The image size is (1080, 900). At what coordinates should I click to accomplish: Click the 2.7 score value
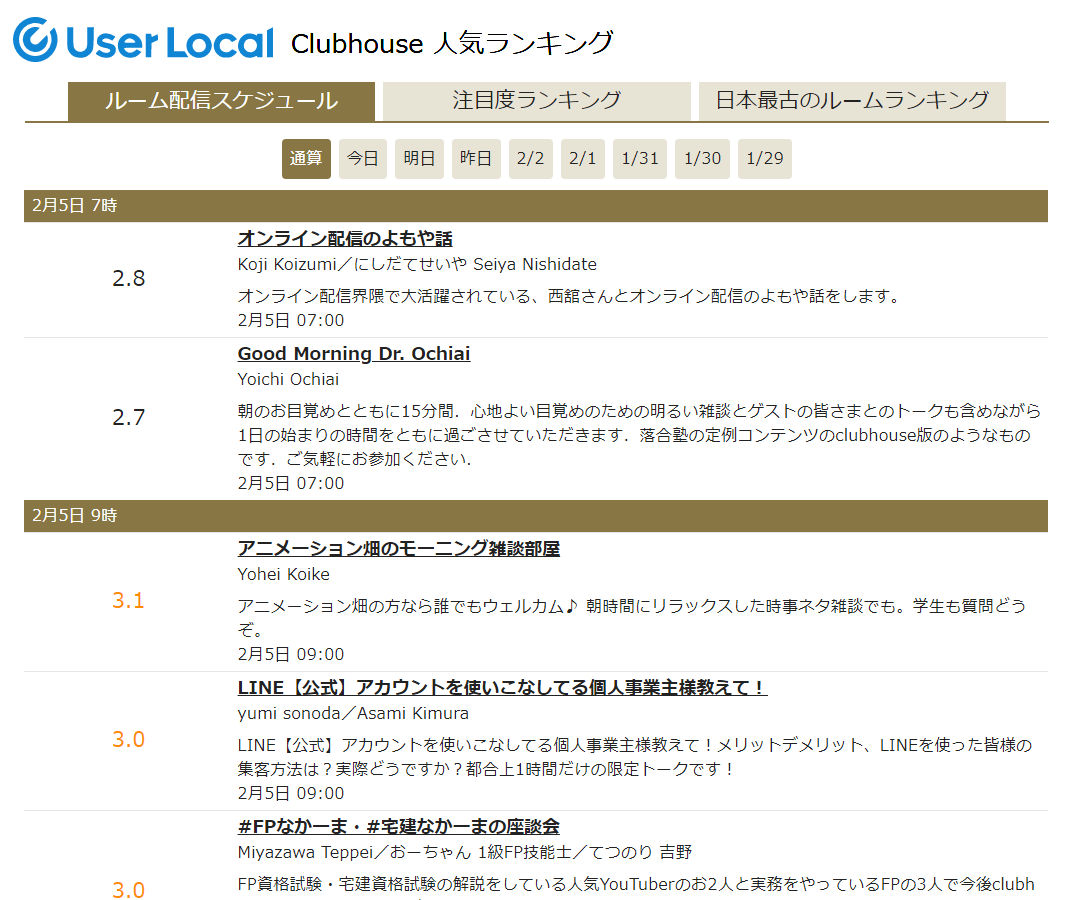[129, 418]
